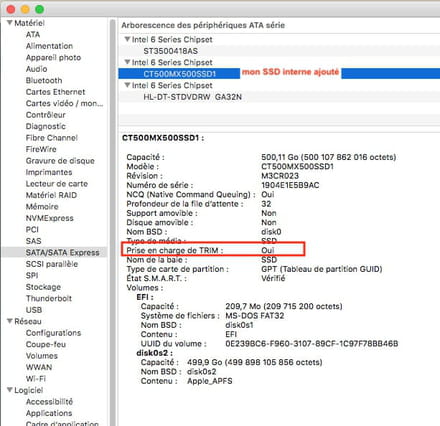Click the revision value M3CR023

click(280, 176)
